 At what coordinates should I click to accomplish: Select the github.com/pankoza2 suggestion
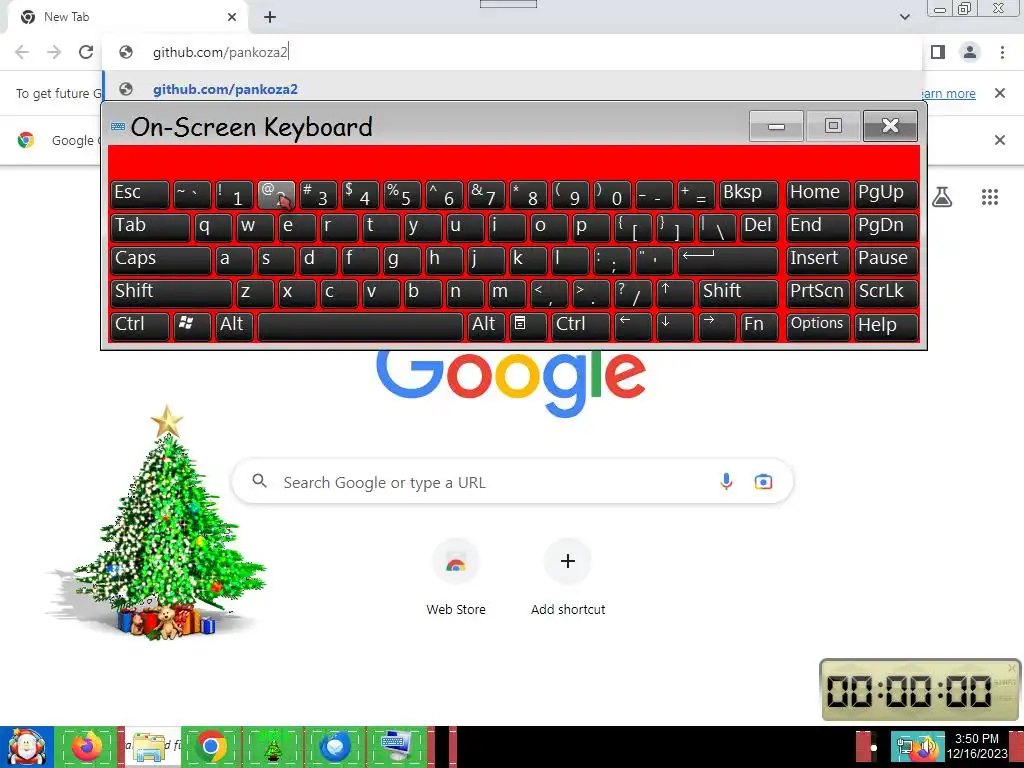(x=512, y=89)
